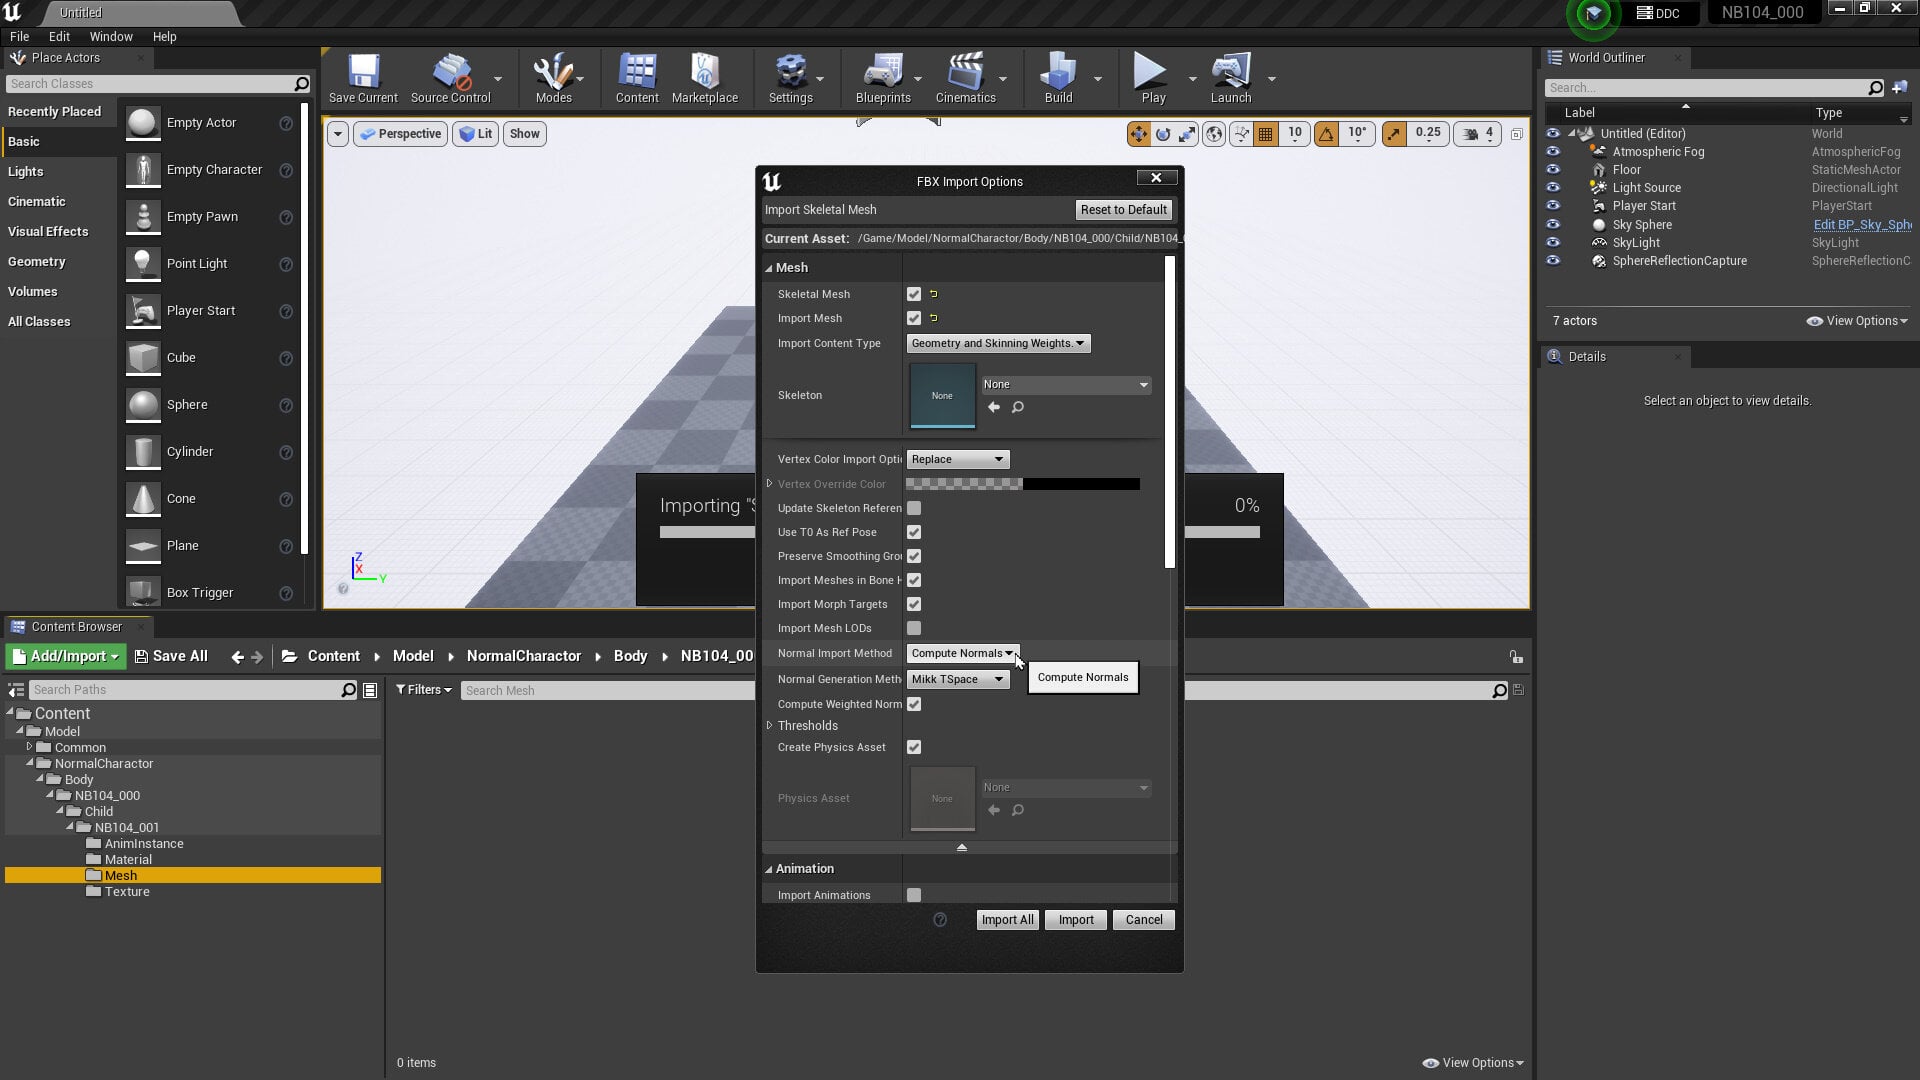Screen dimensions: 1920x1080
Task: Open the Modes toolbar icon
Action: 553,78
